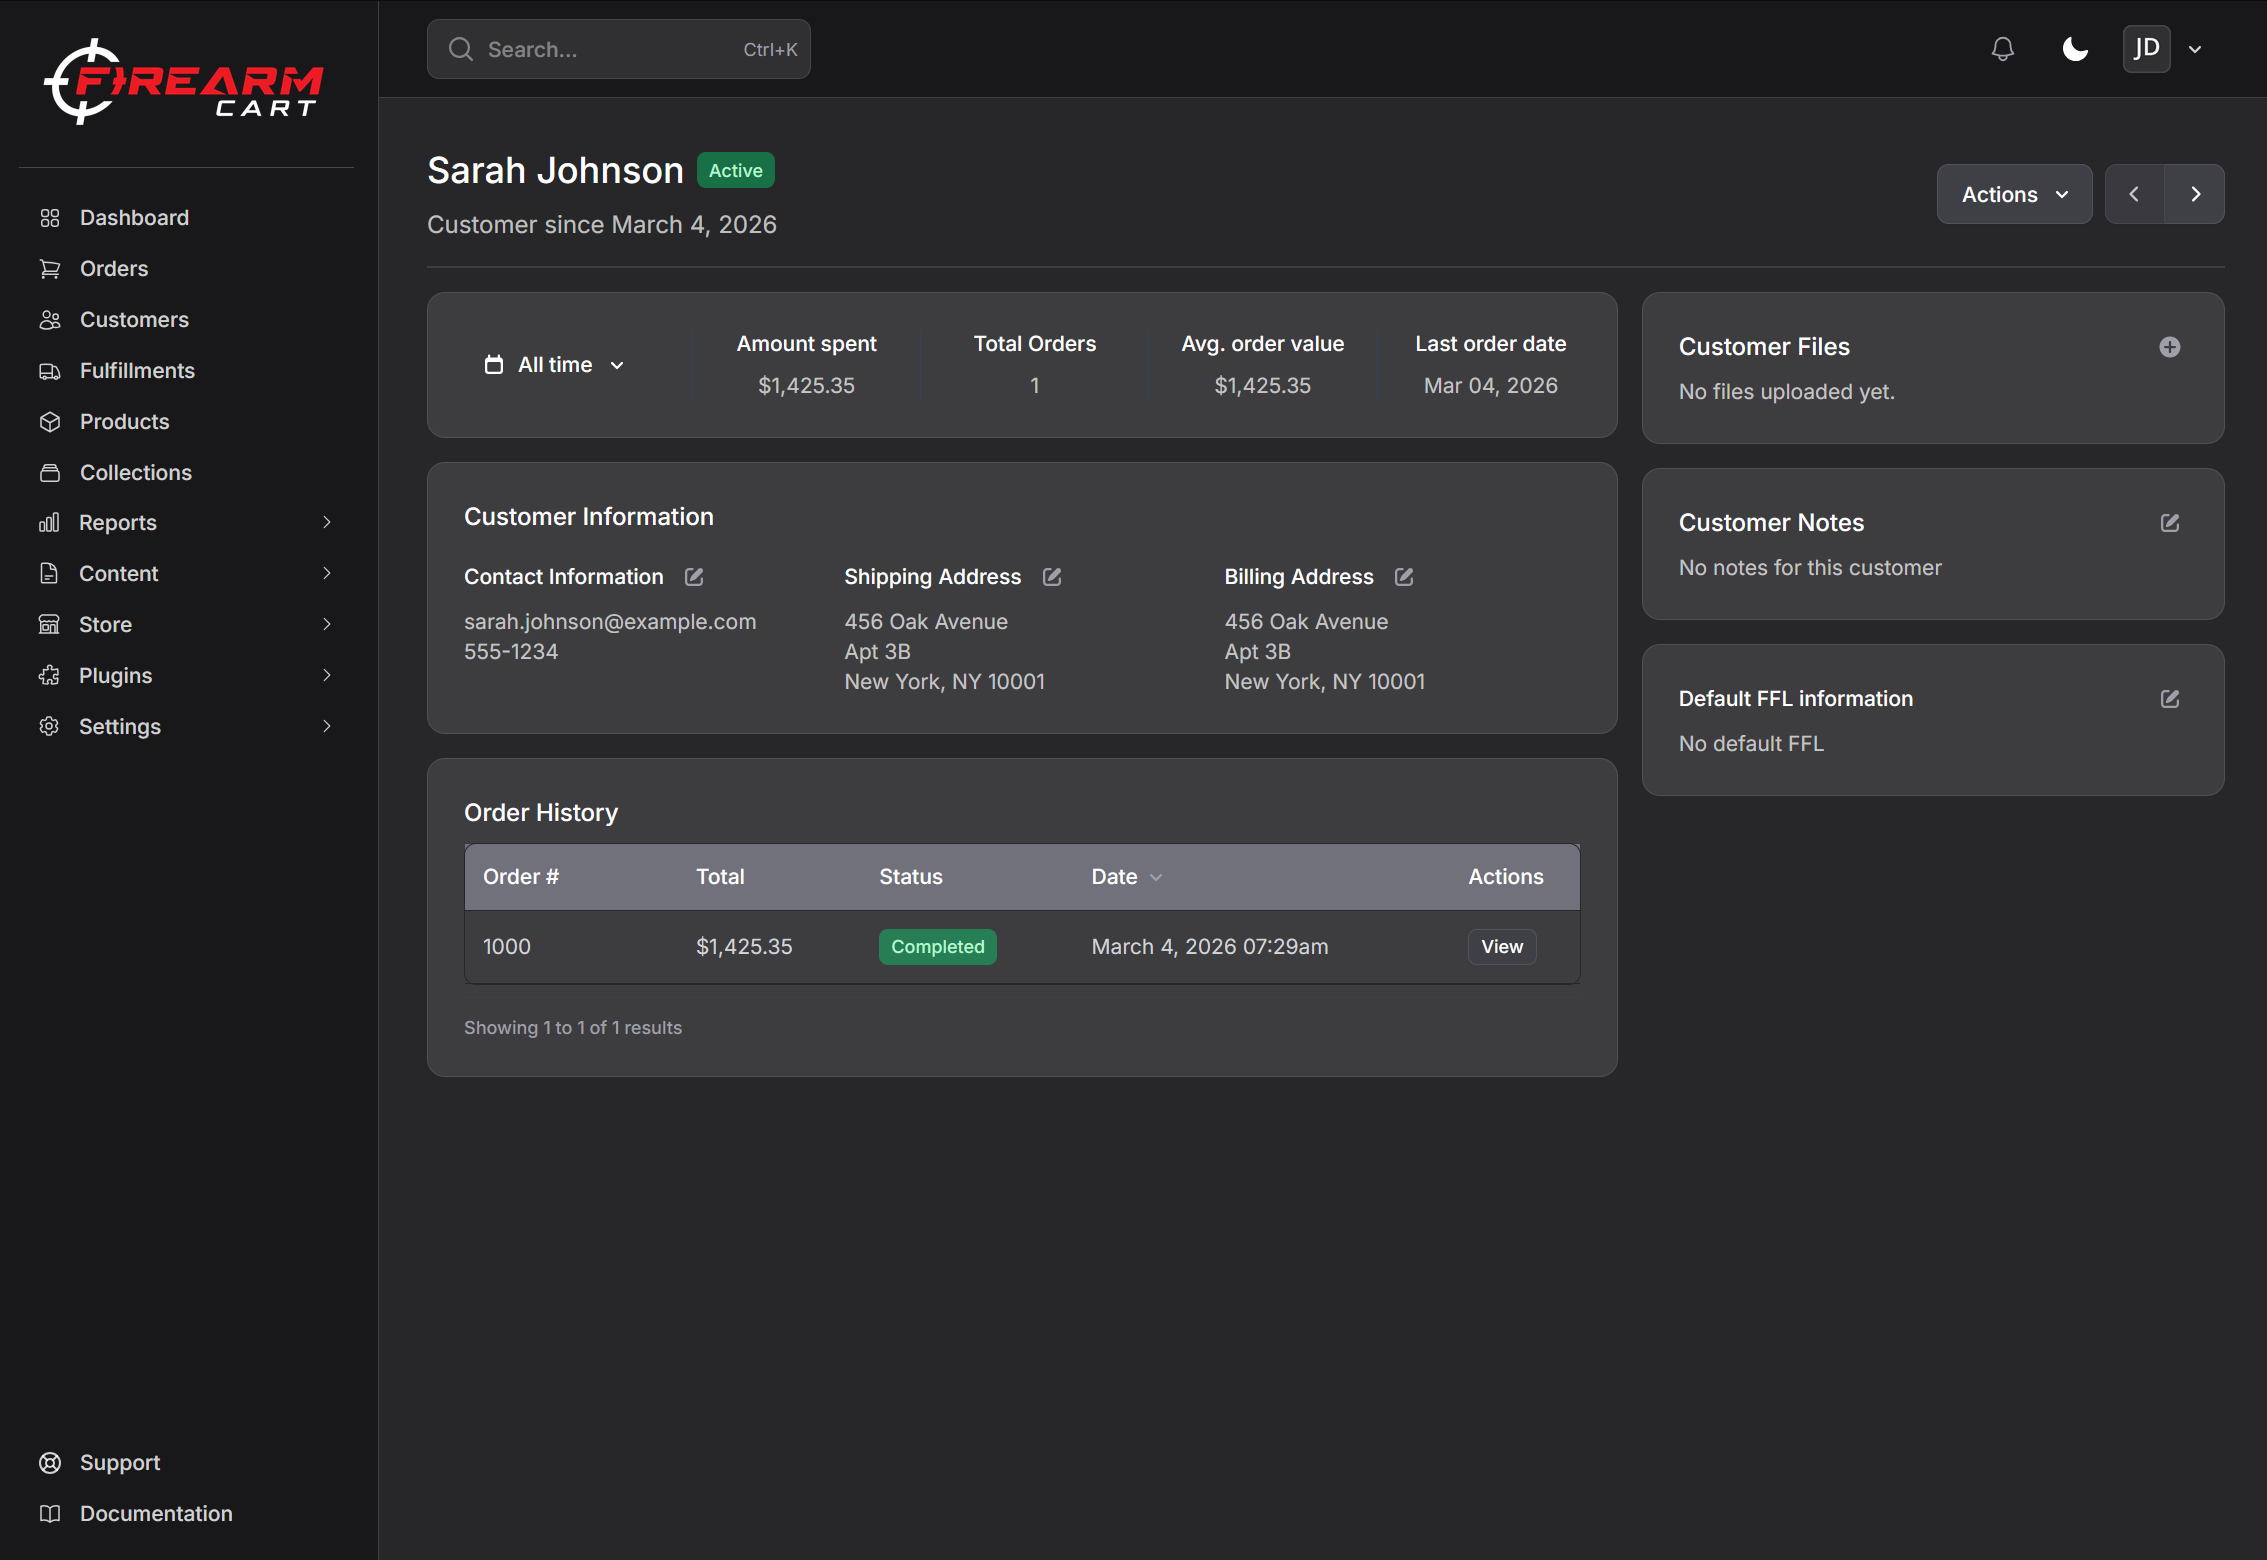Click the Settings gear icon

click(49, 727)
